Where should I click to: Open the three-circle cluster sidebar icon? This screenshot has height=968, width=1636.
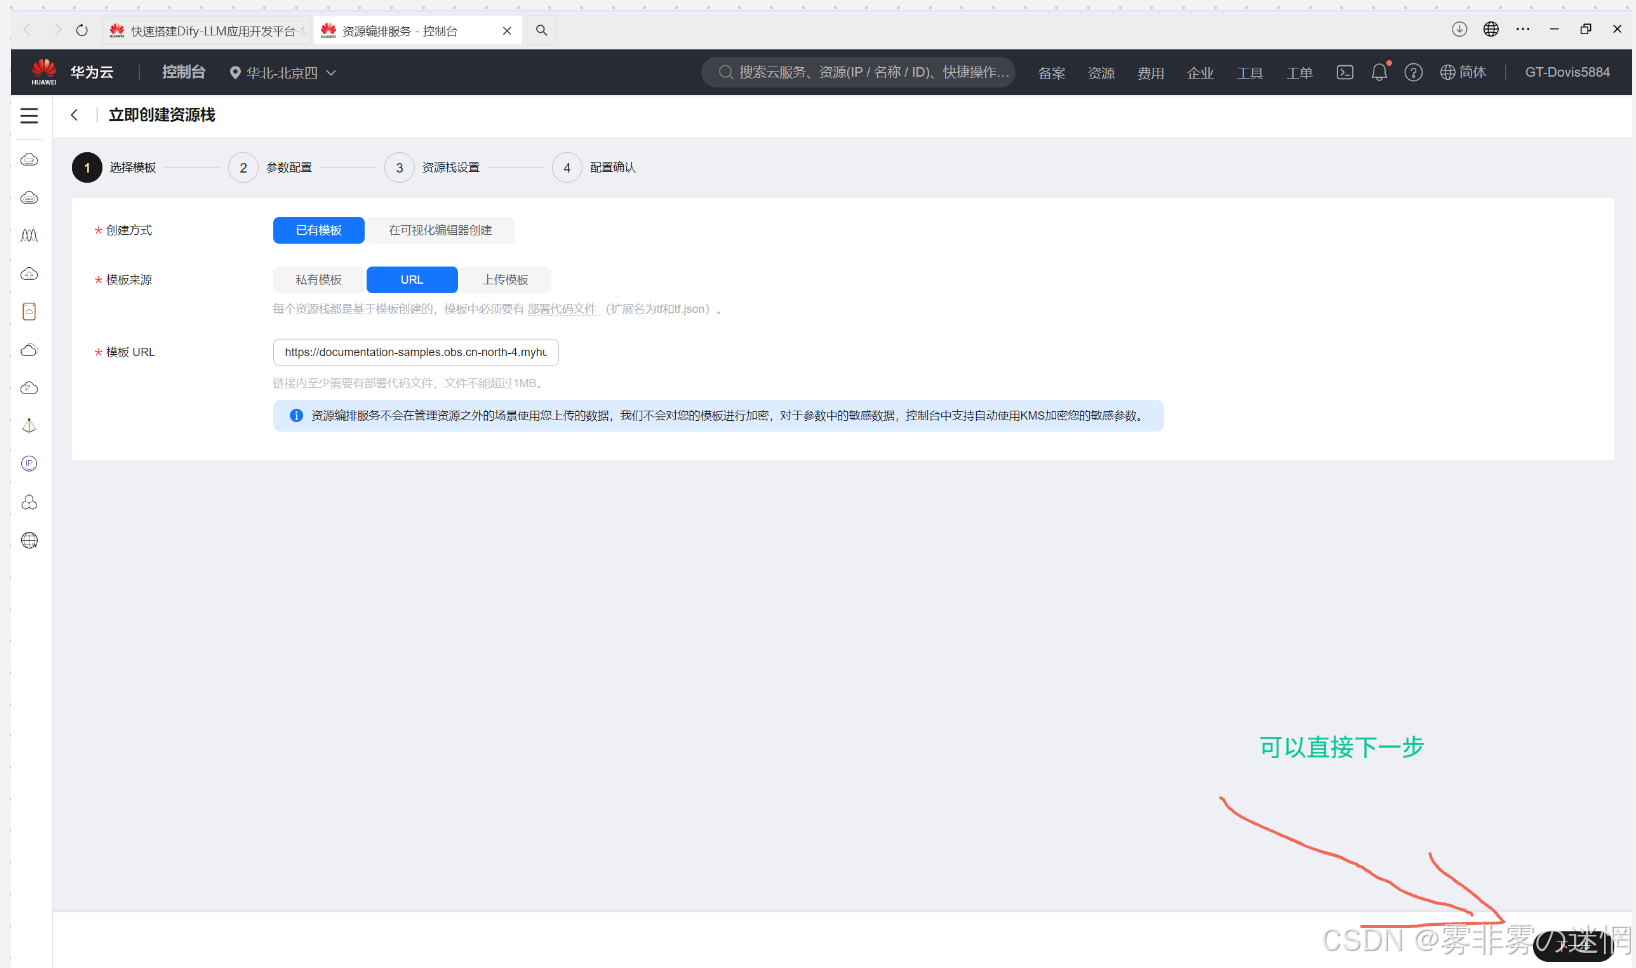point(30,502)
